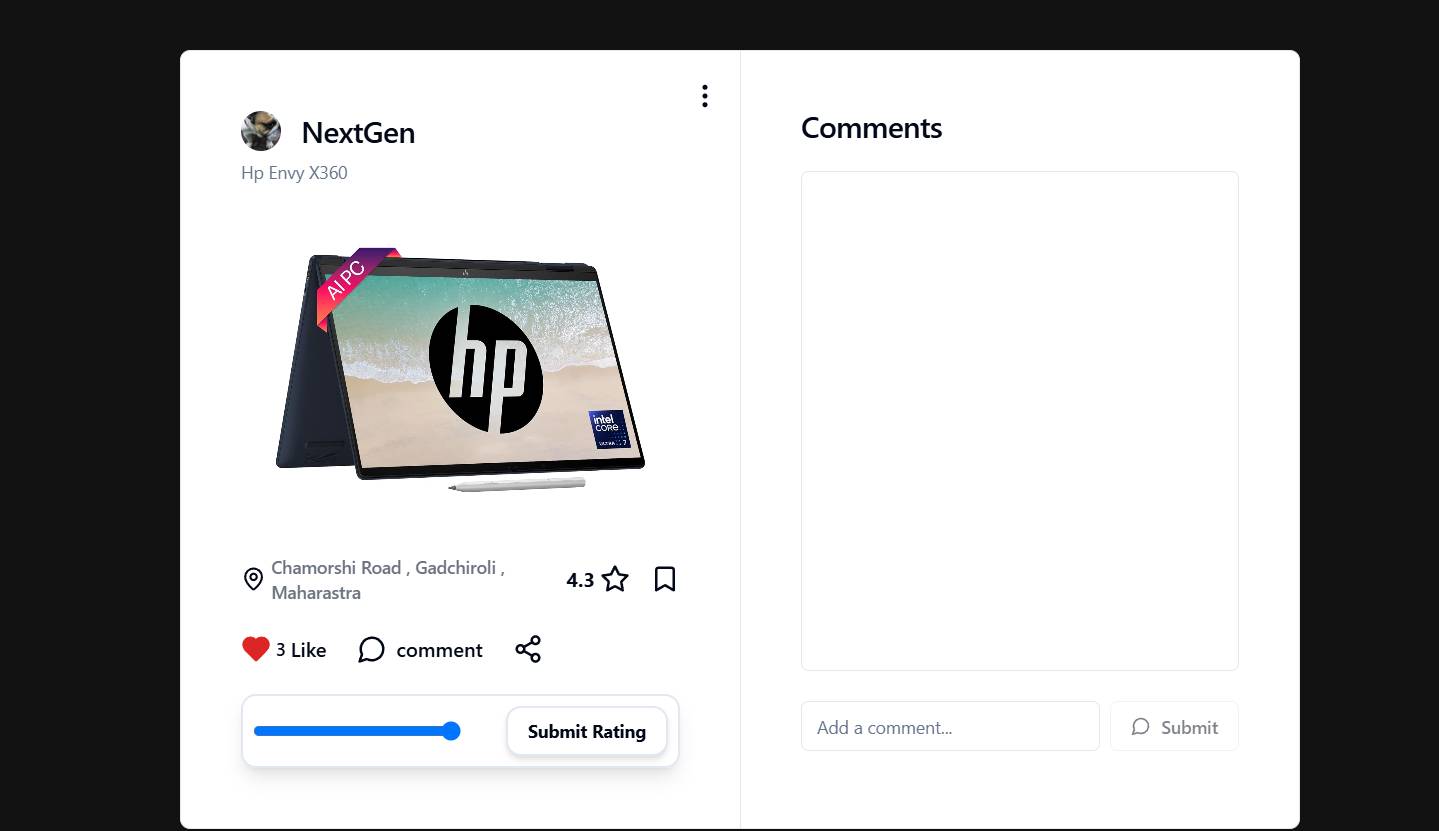Viewport: 1439px width, 831px height.
Task: Click the blue rating slider handle
Action: tap(451, 731)
